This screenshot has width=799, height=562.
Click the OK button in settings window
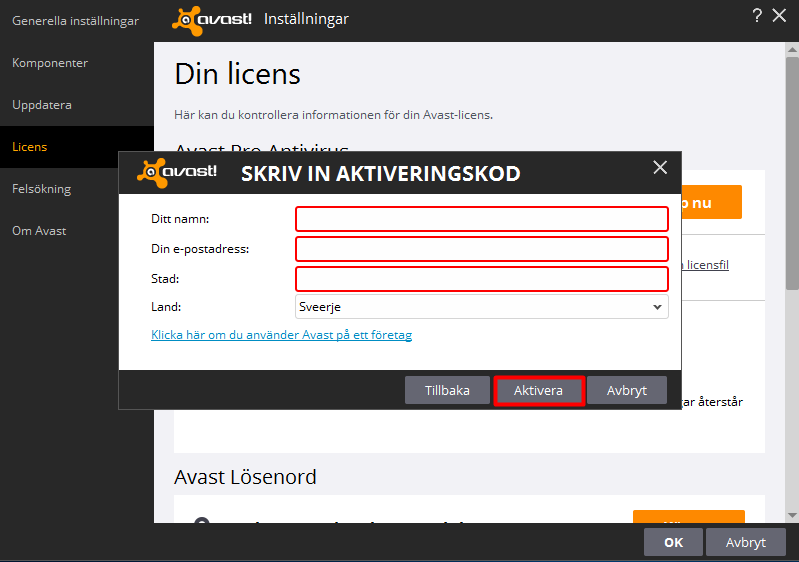[x=673, y=543]
